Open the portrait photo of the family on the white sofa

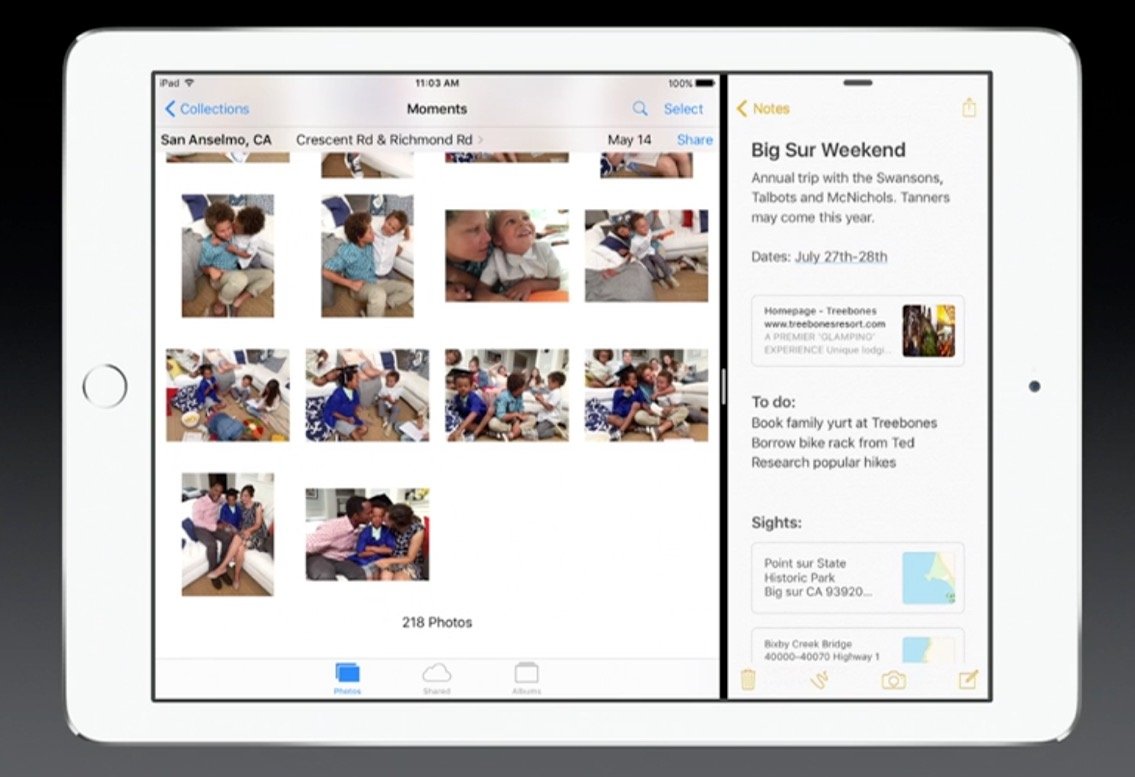click(x=228, y=534)
